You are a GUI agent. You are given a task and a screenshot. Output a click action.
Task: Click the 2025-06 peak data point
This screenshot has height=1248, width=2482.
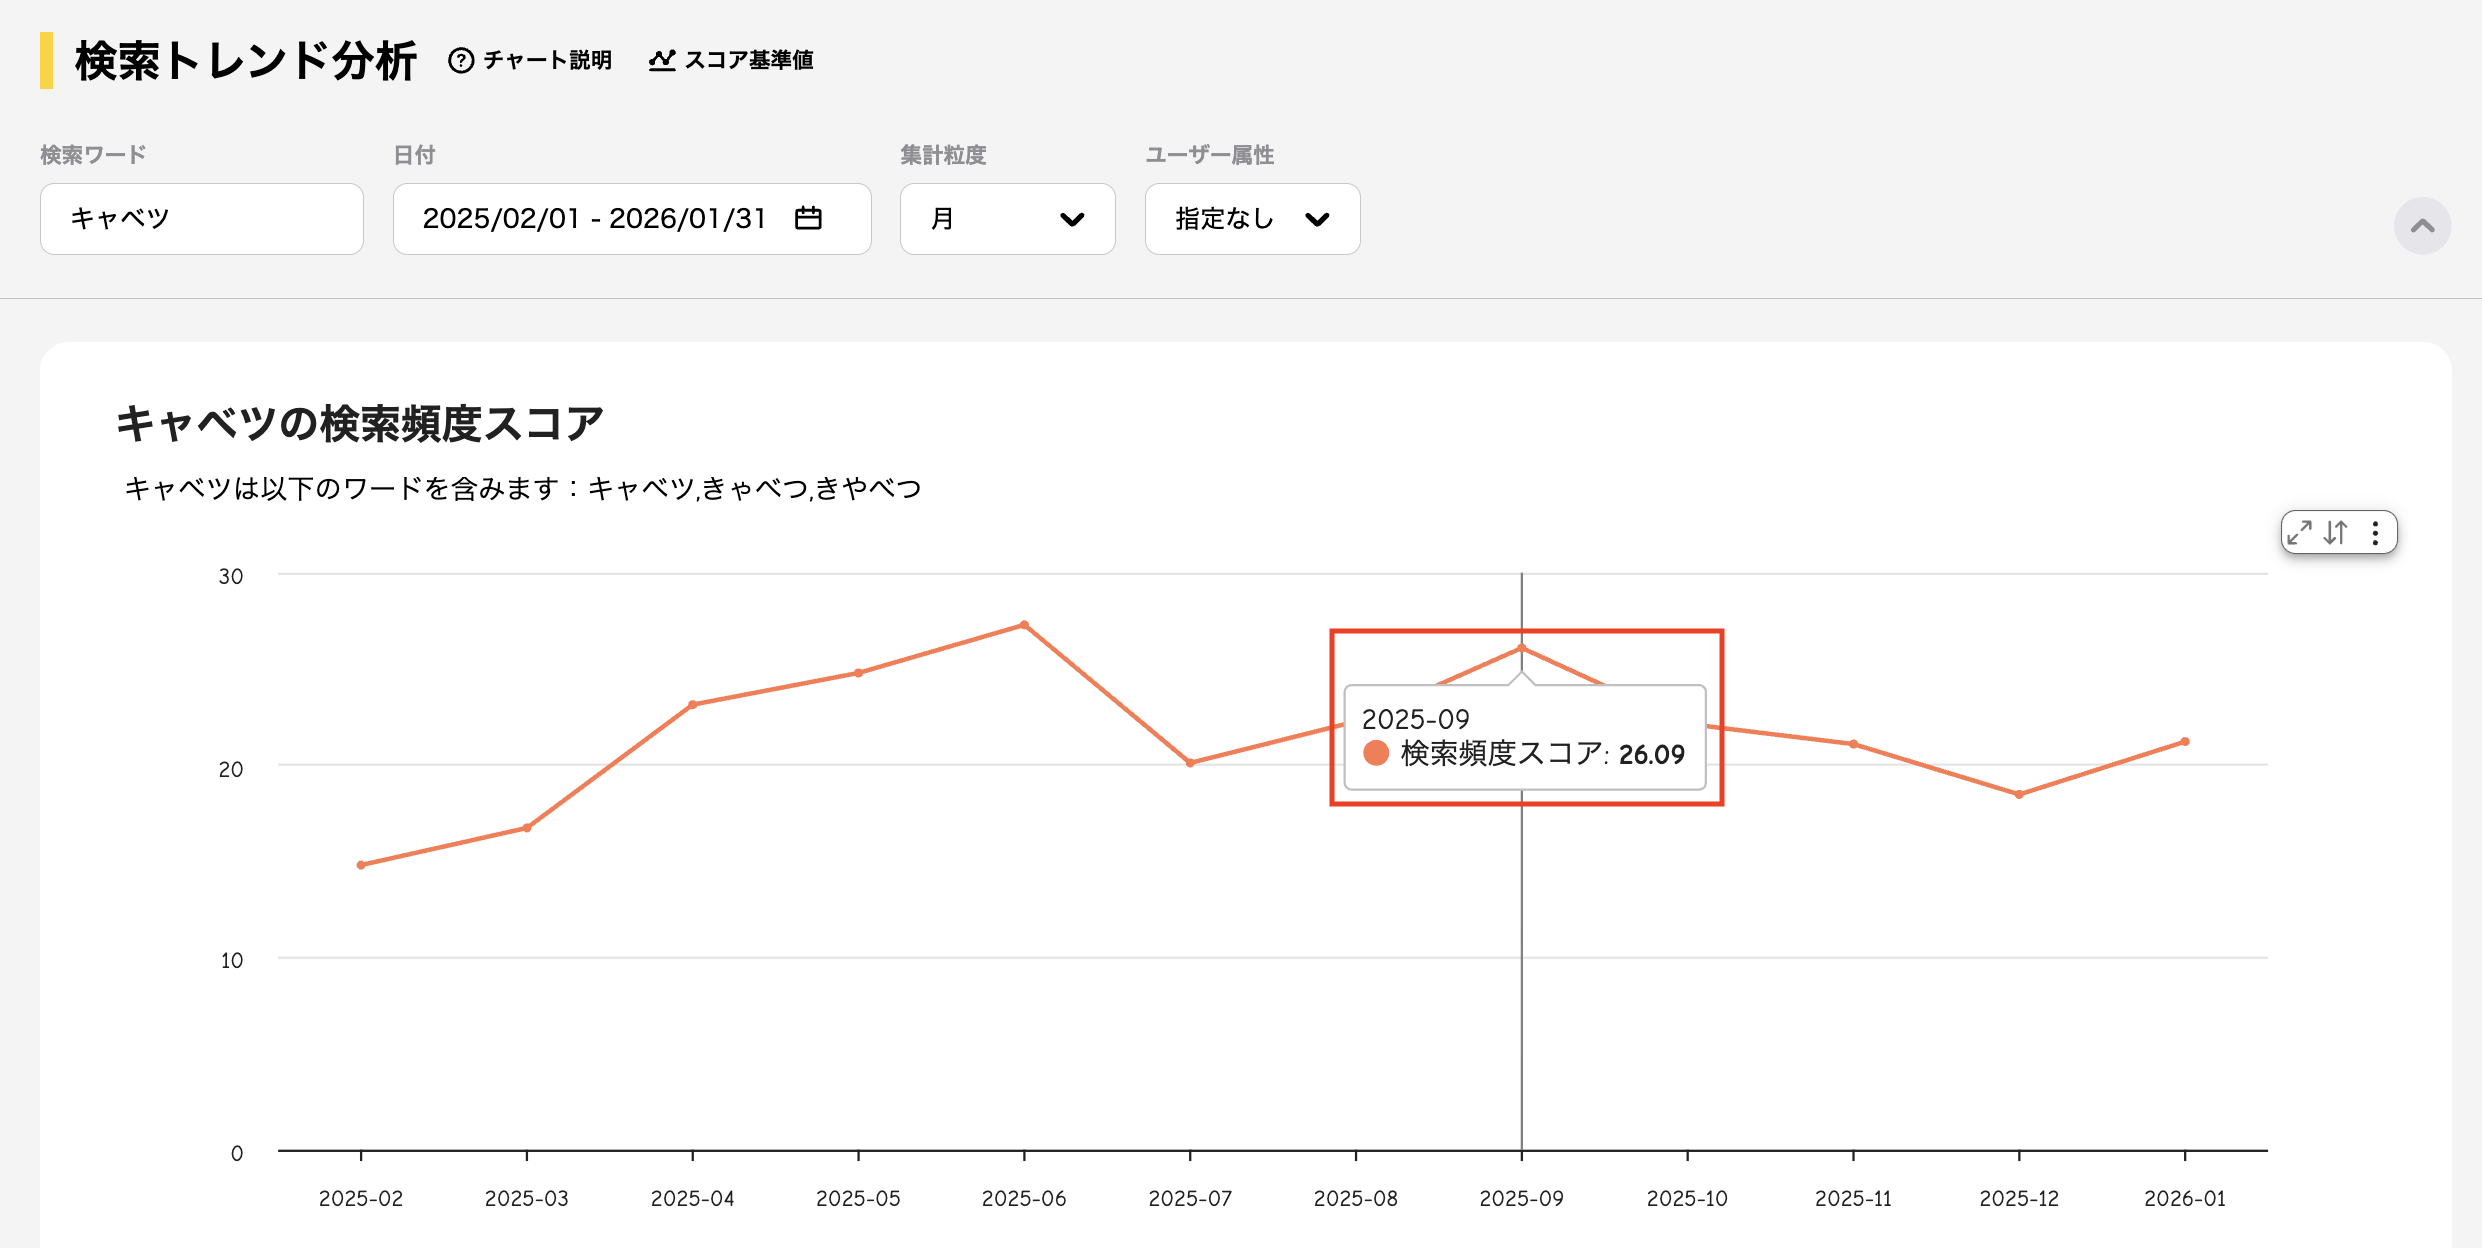point(1024,625)
